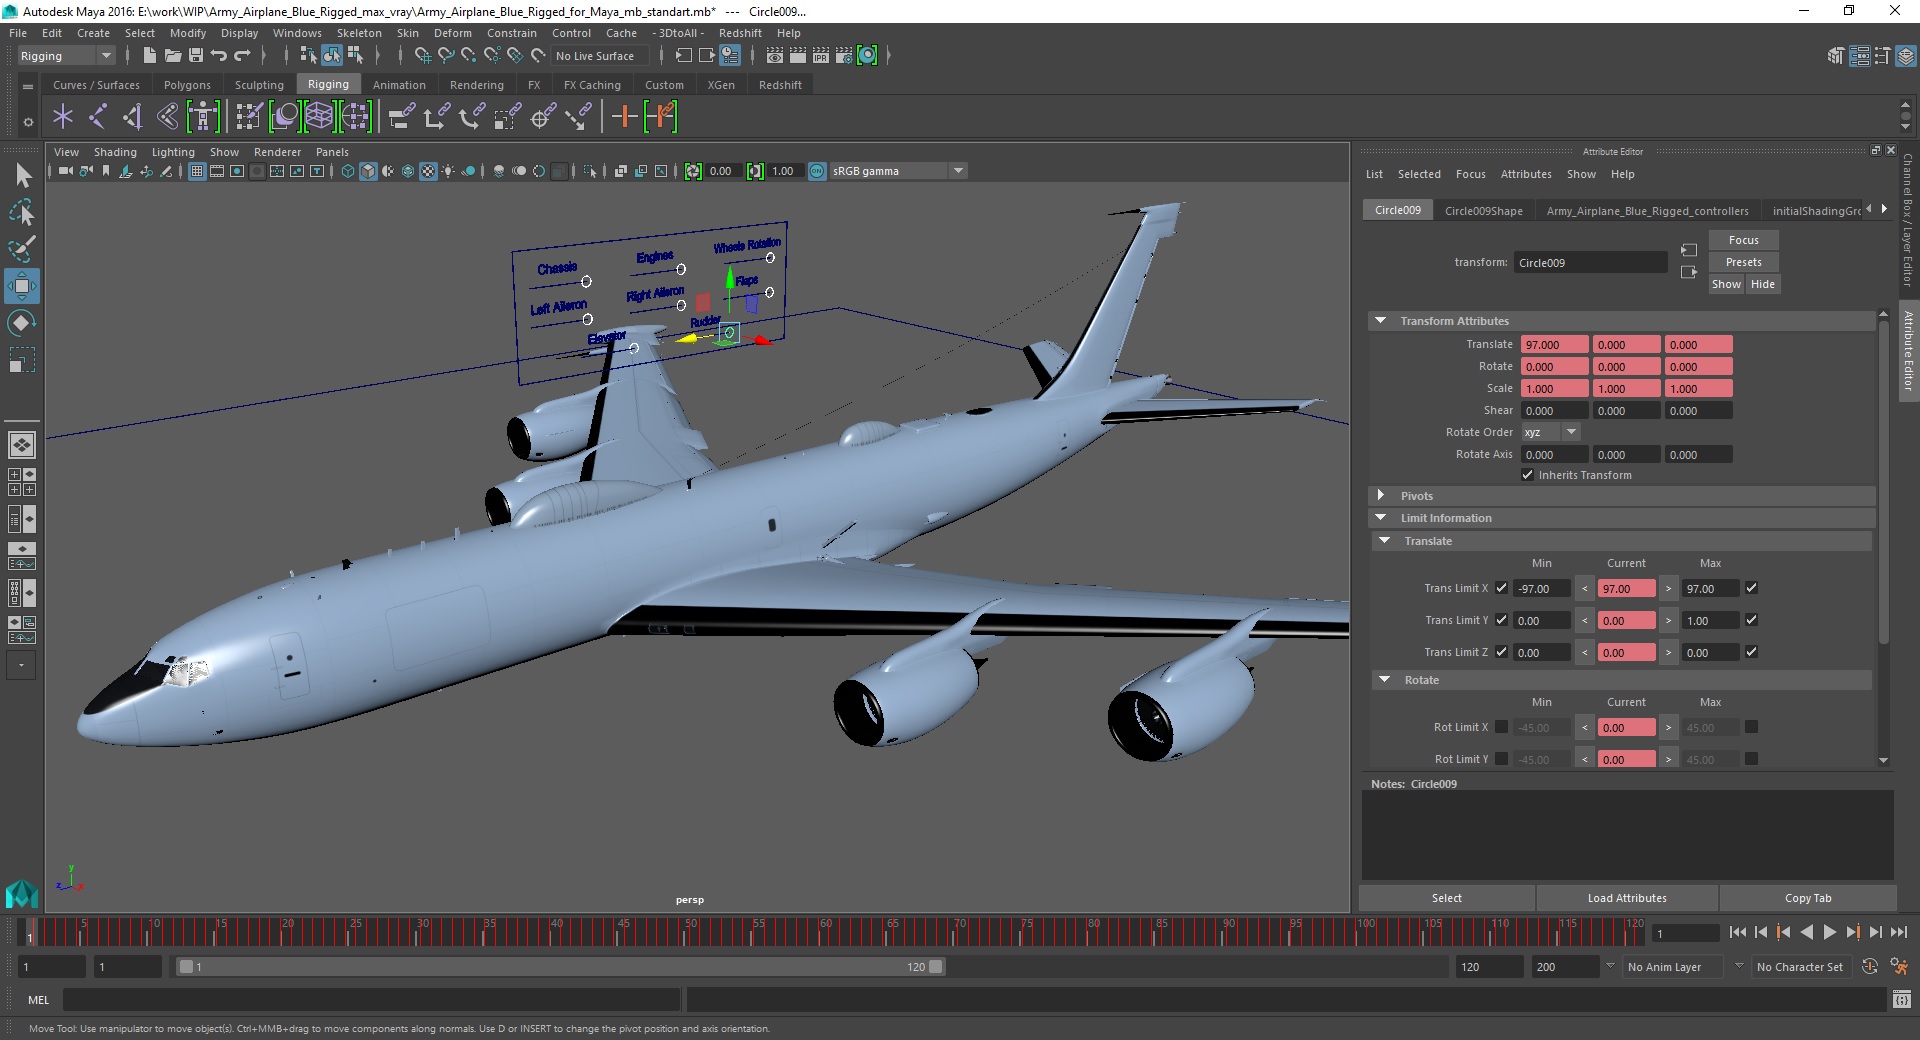Click the Redo arrow icon
The image size is (1920, 1040).
pos(241,56)
